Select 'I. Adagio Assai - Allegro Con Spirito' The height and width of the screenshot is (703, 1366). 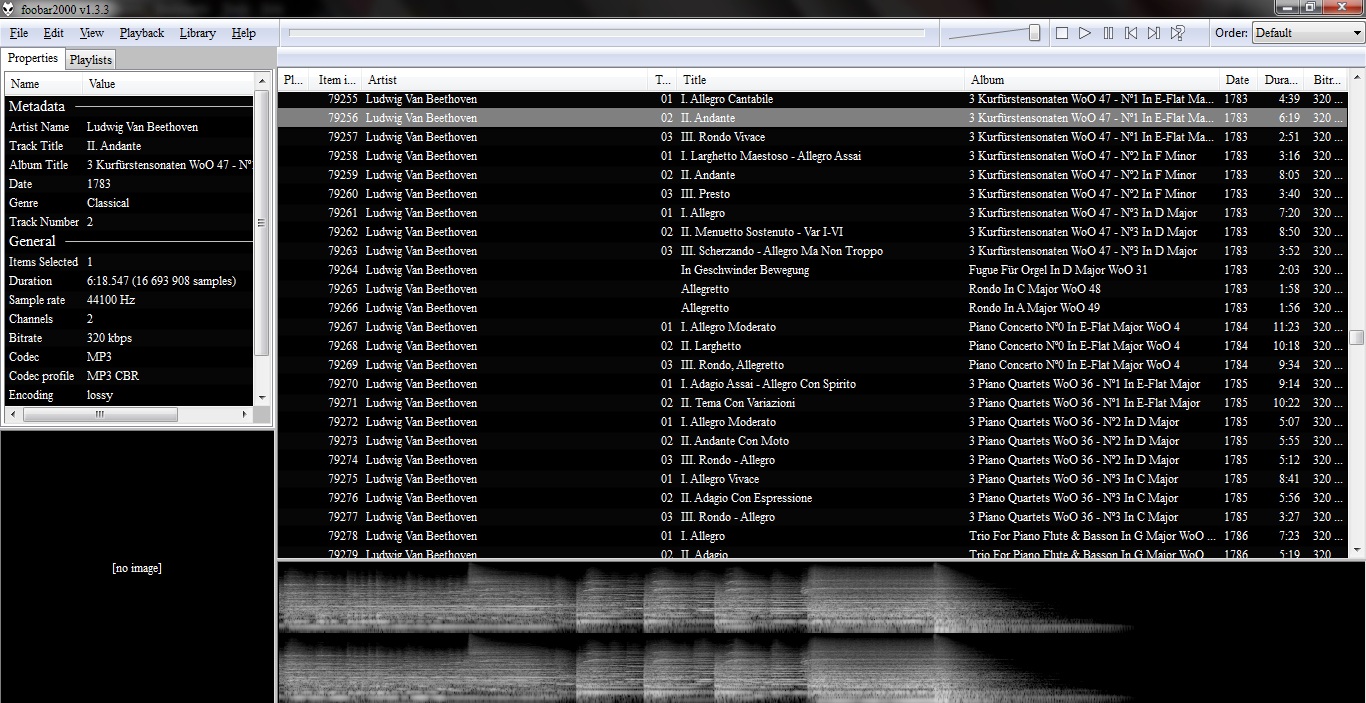tap(812, 384)
